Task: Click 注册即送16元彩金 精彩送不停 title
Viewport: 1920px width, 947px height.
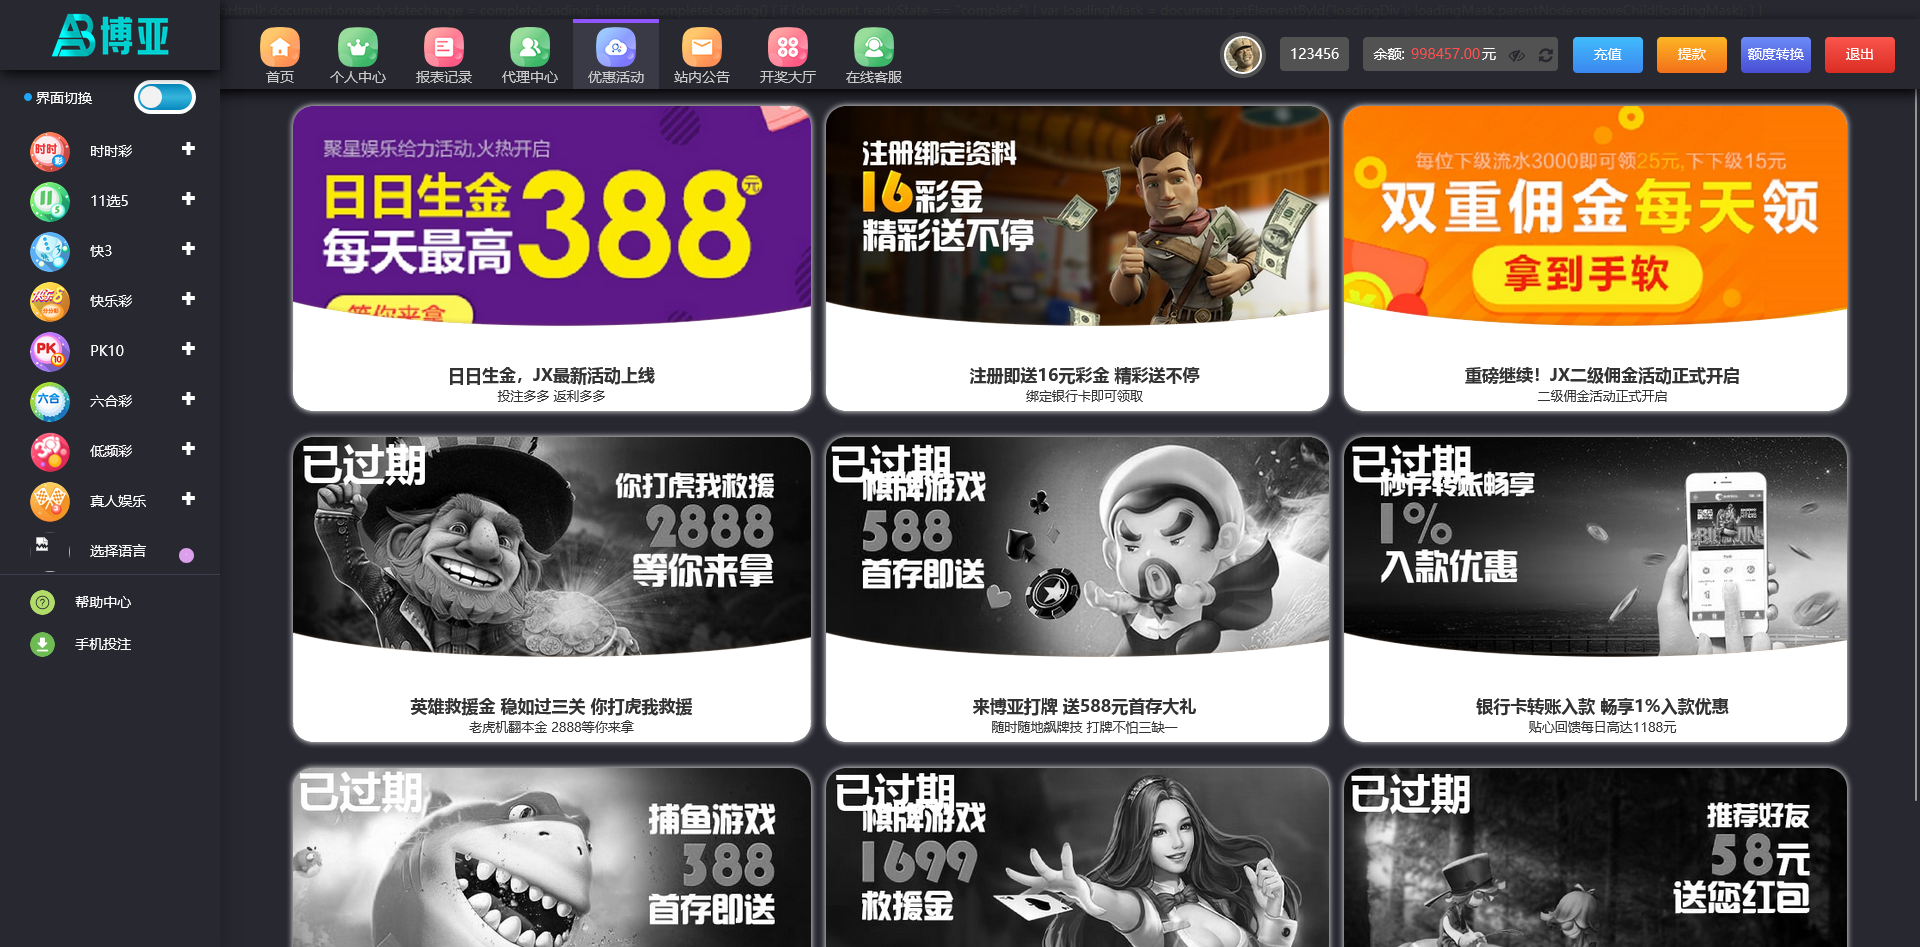Action: pyautogui.click(x=1084, y=376)
